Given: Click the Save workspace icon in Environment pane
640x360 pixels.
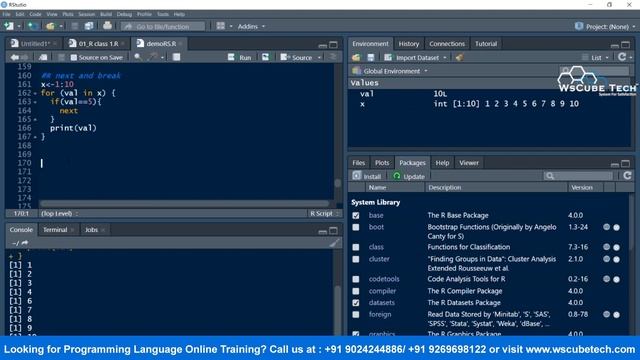Looking at the screenshot, I should [371, 58].
